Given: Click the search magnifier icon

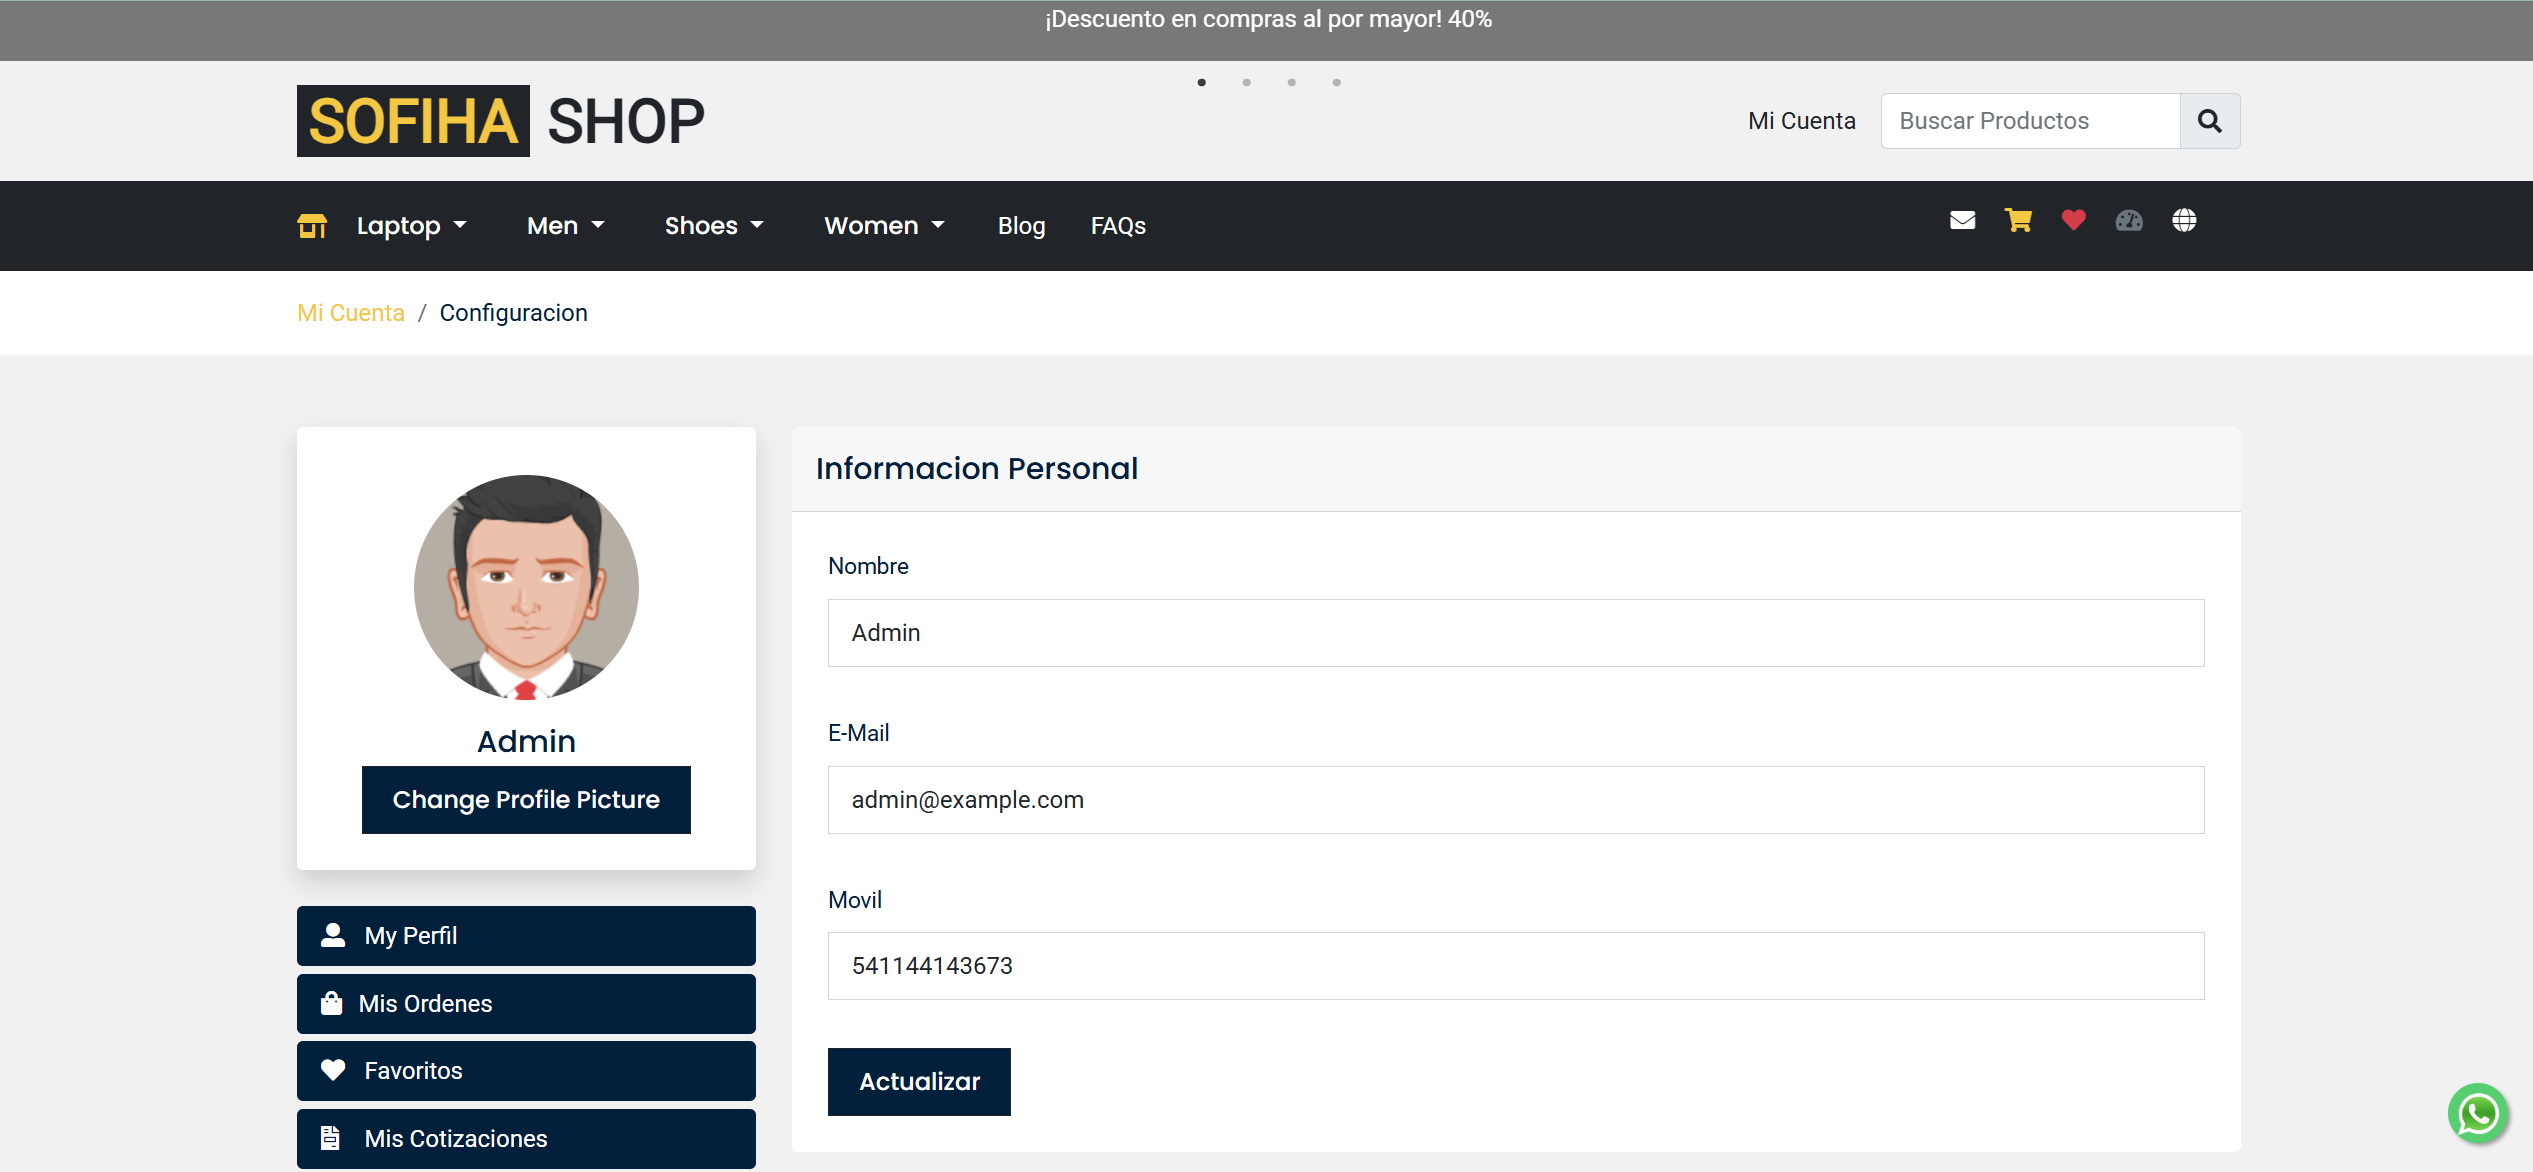Looking at the screenshot, I should (2210, 120).
